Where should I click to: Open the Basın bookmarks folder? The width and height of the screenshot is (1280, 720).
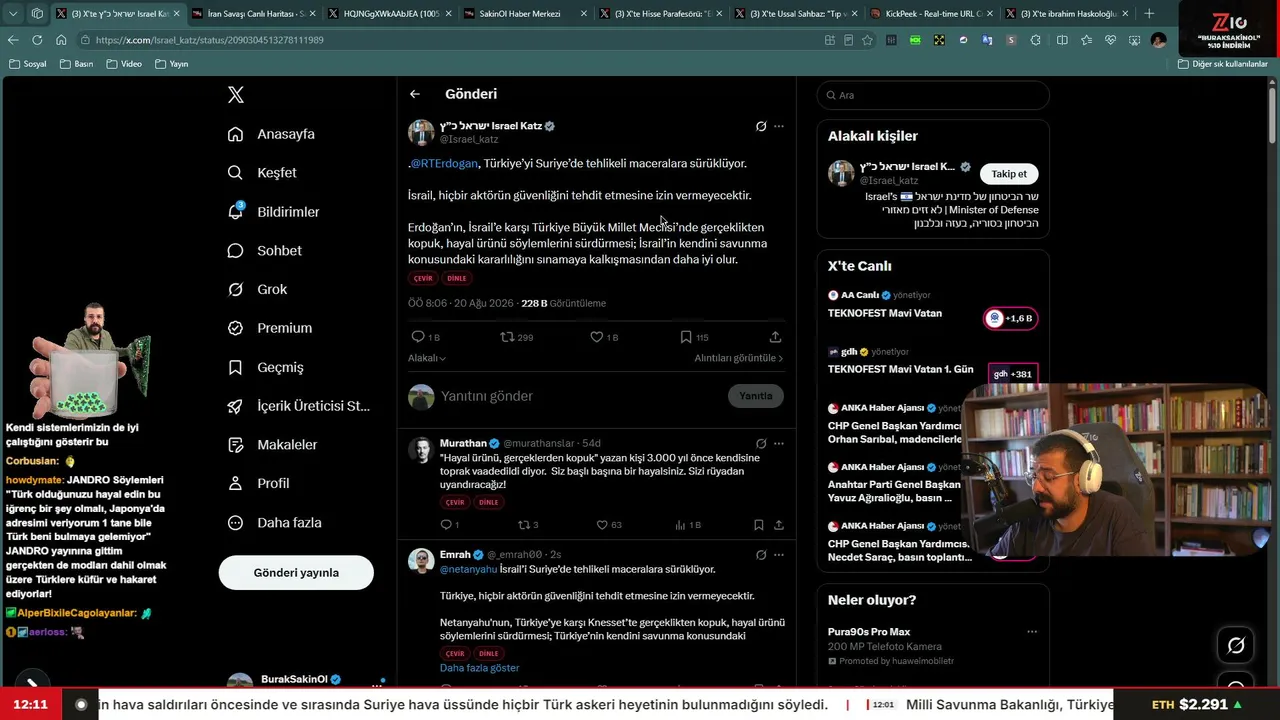pos(77,64)
